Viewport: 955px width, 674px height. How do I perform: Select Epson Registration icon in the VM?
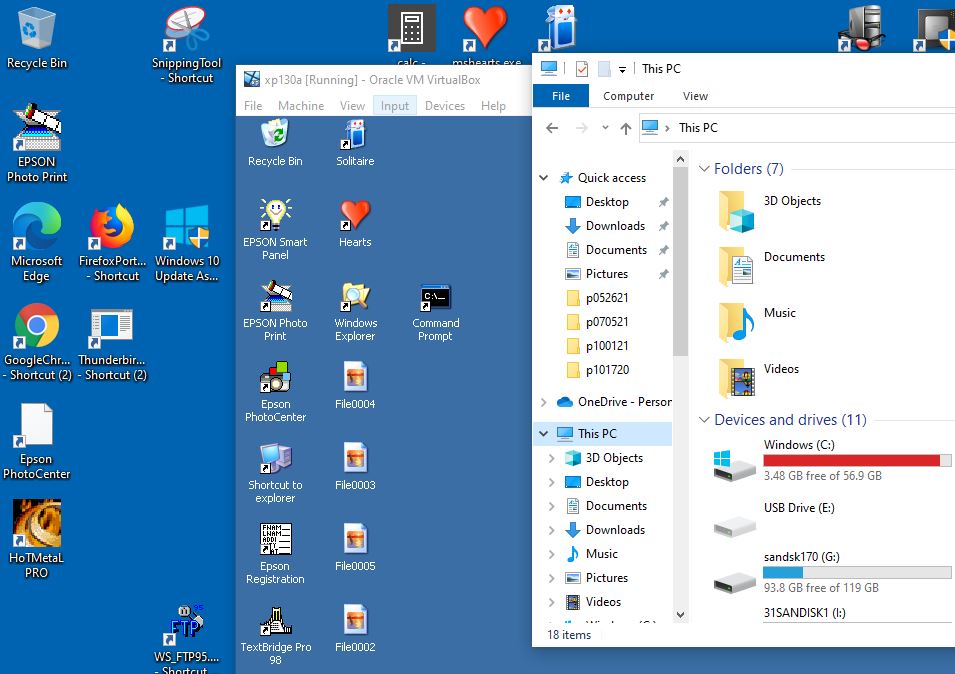[275, 553]
